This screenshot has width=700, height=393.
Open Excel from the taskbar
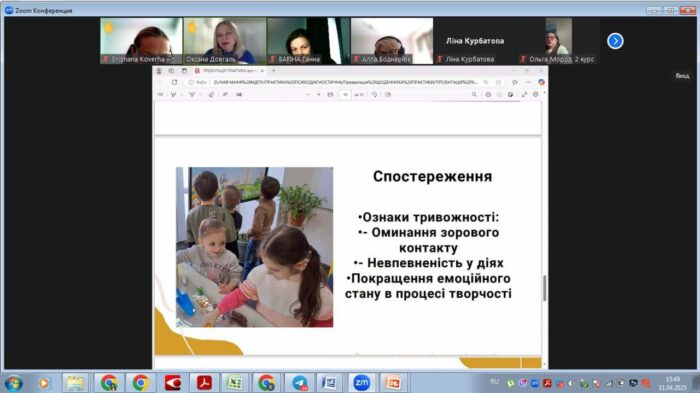235,383
